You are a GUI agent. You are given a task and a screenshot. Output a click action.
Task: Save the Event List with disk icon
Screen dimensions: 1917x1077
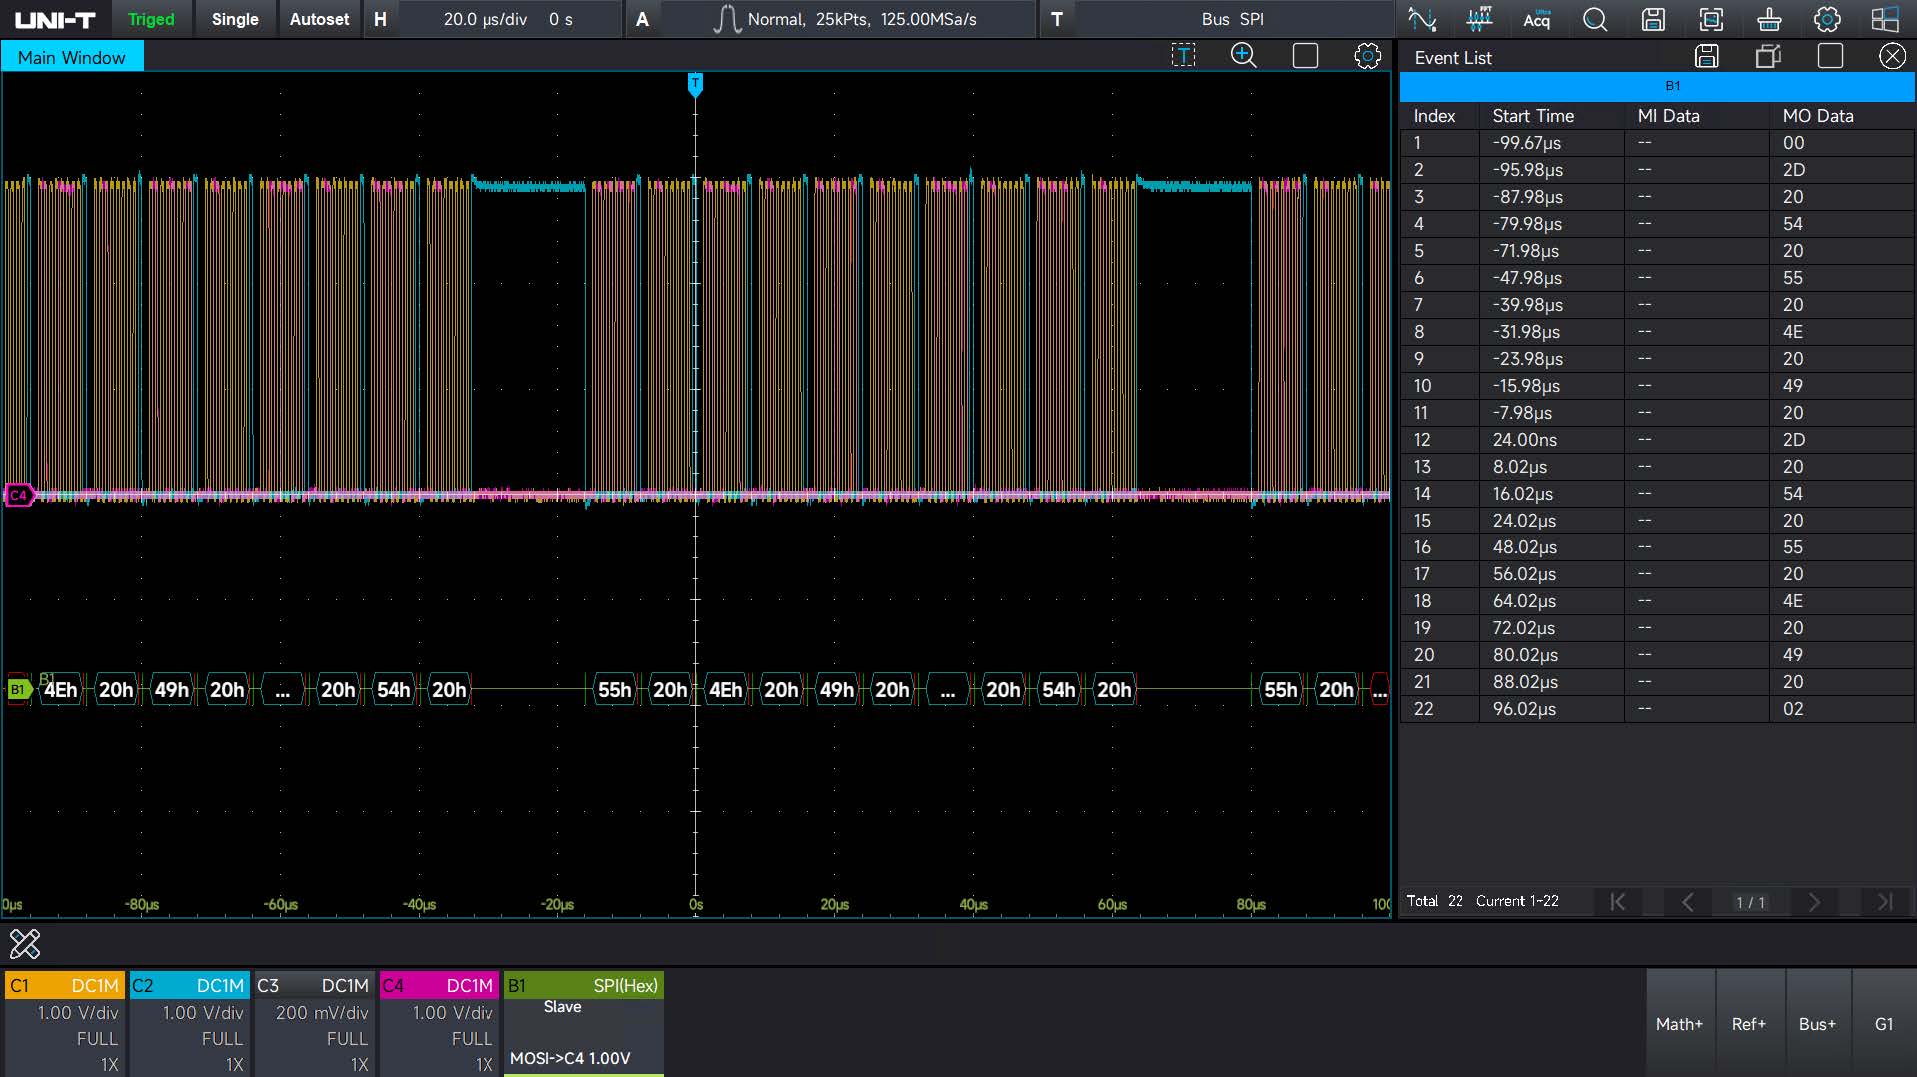click(x=1707, y=57)
